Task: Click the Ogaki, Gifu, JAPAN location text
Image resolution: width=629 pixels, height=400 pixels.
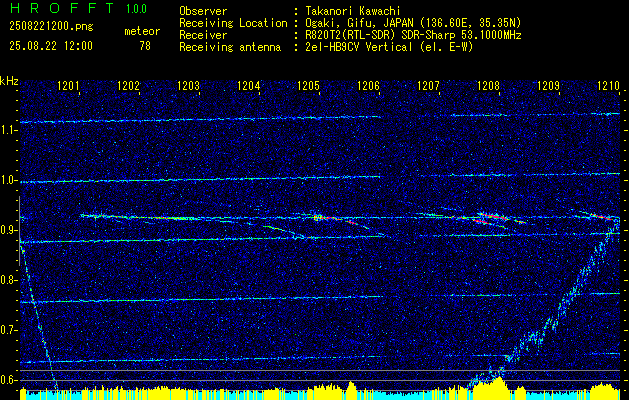Action: (x=413, y=23)
